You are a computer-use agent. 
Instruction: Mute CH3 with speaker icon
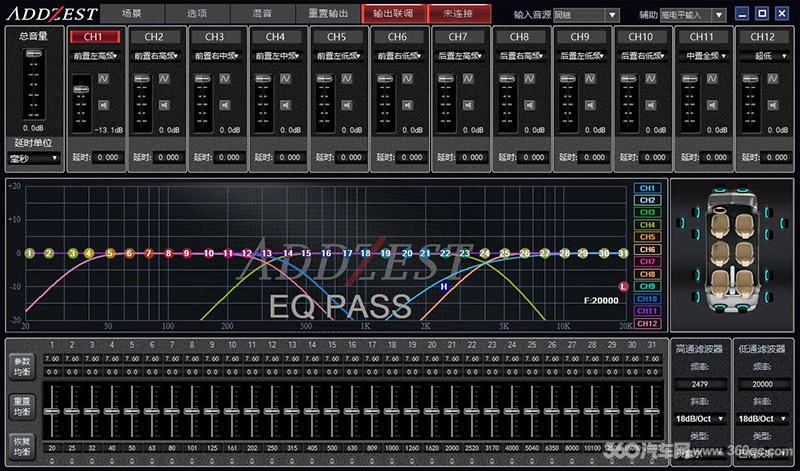[225, 105]
